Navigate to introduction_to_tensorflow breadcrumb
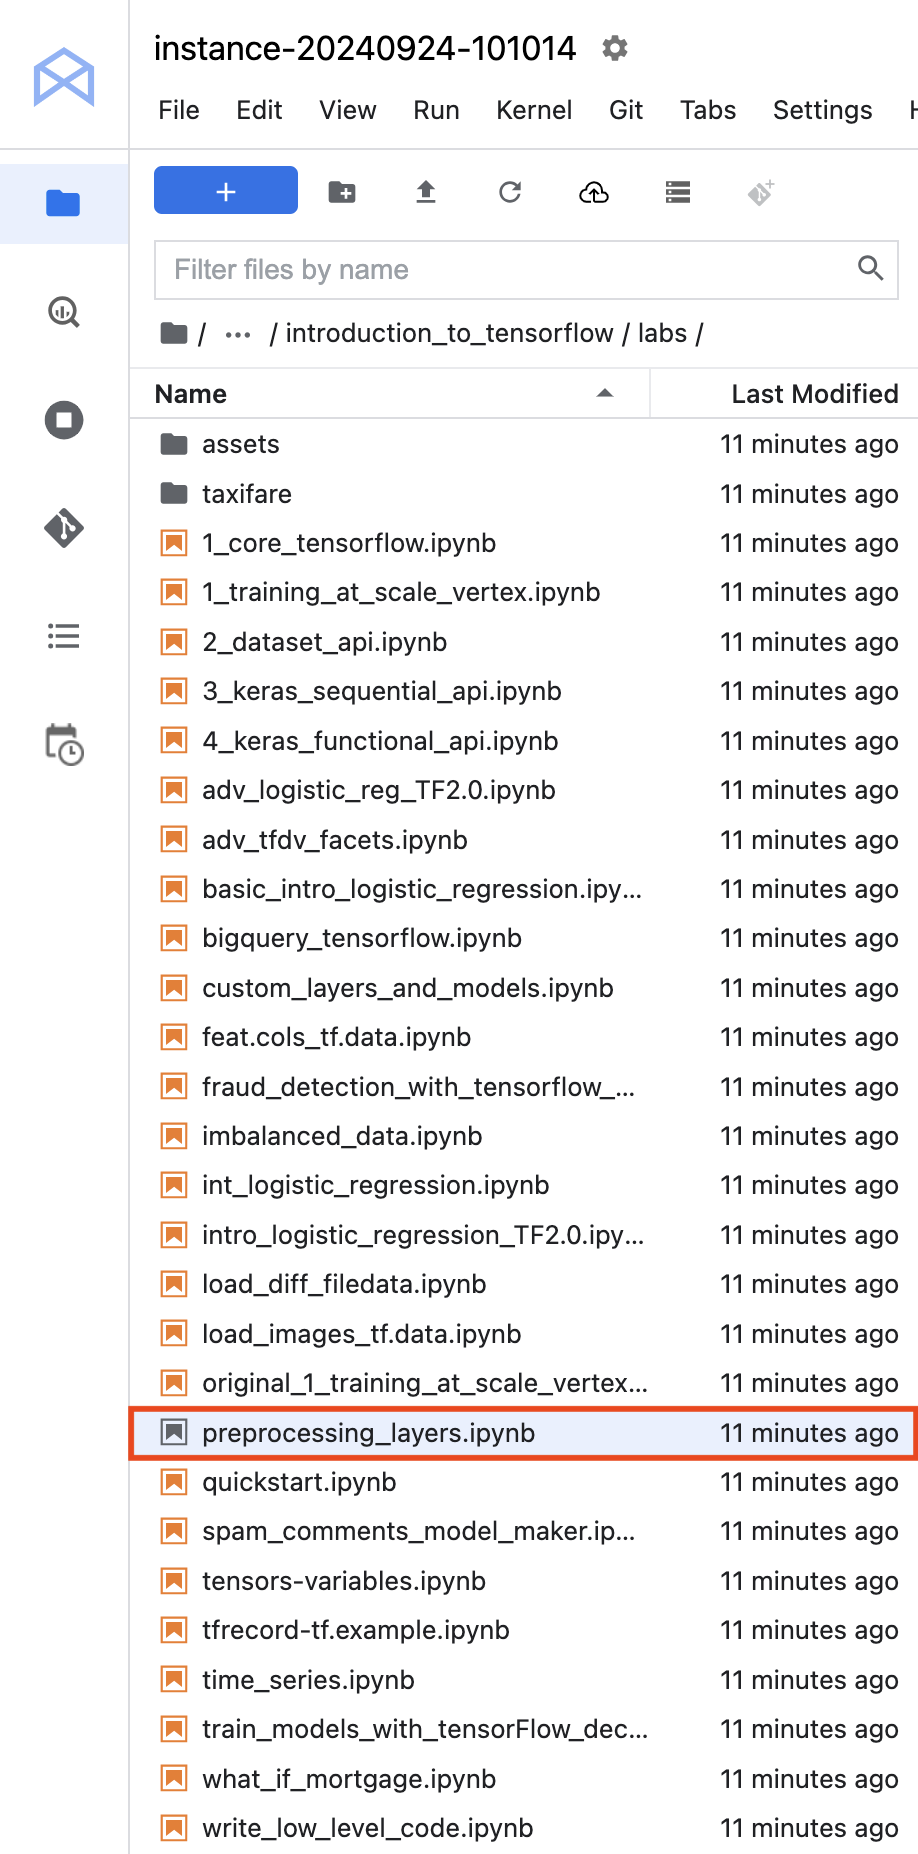This screenshot has width=918, height=1854. coord(449,333)
